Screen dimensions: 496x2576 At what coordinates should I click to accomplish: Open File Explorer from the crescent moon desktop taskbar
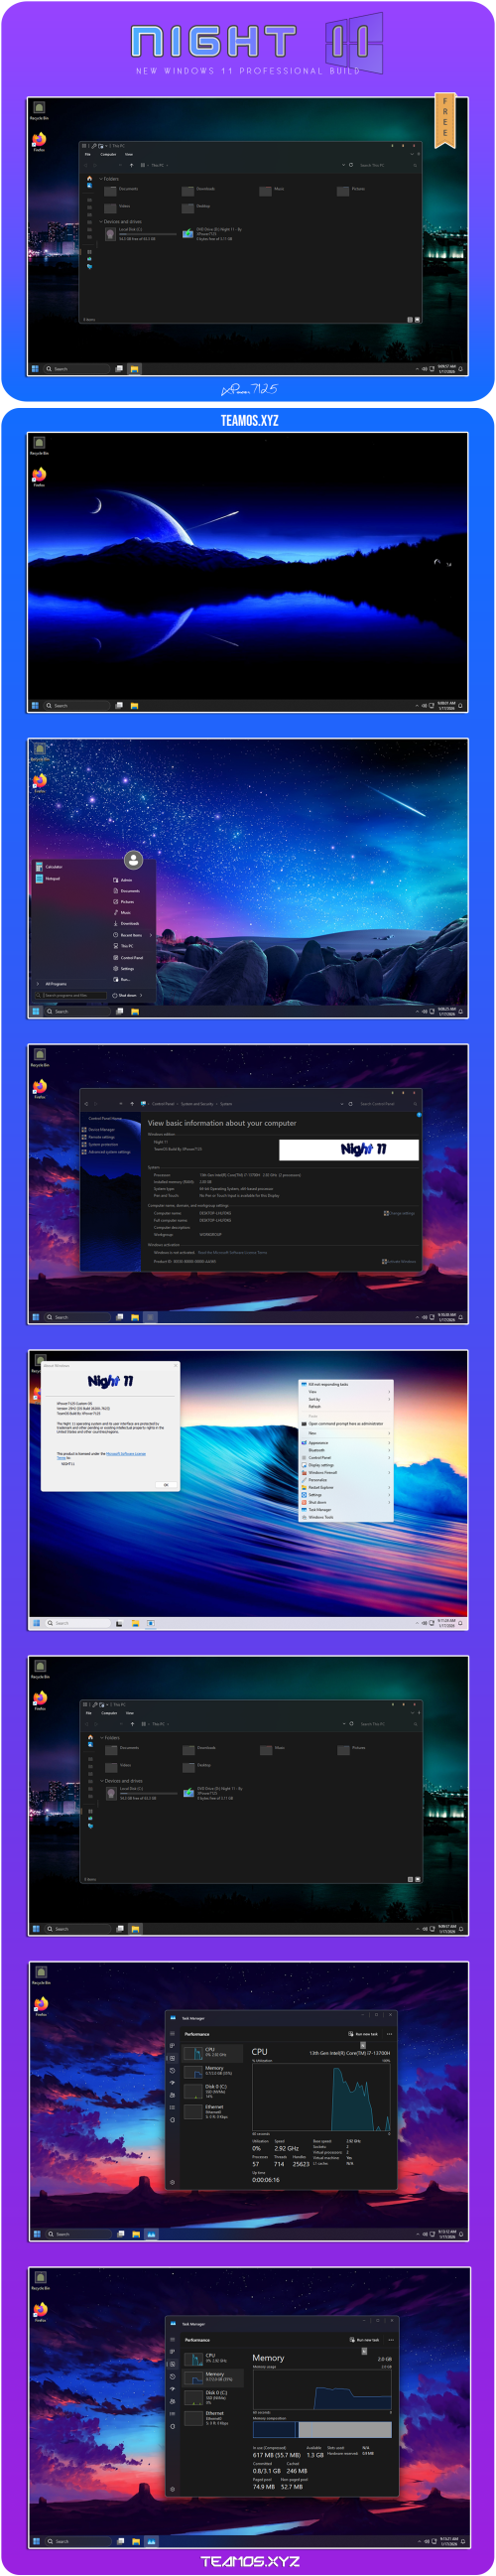(x=134, y=705)
